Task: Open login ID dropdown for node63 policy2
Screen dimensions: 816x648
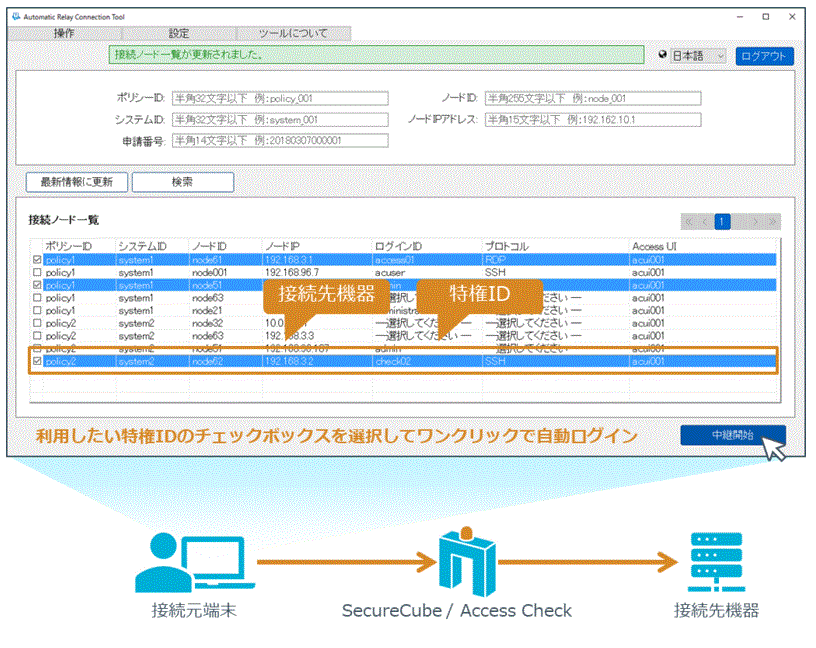Action: click(x=425, y=337)
